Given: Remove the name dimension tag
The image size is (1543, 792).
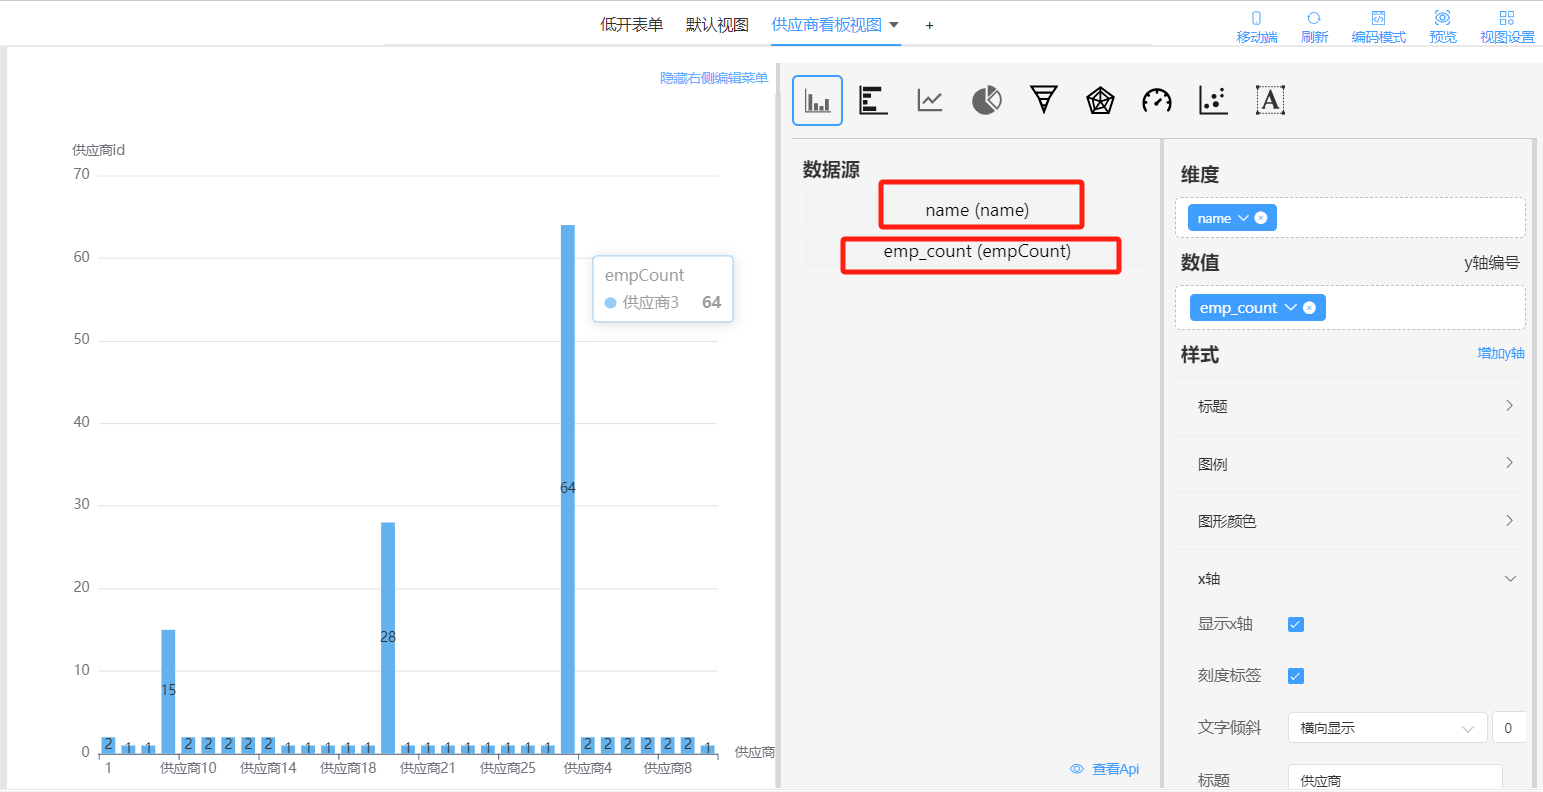Looking at the screenshot, I should pyautogui.click(x=1260, y=218).
